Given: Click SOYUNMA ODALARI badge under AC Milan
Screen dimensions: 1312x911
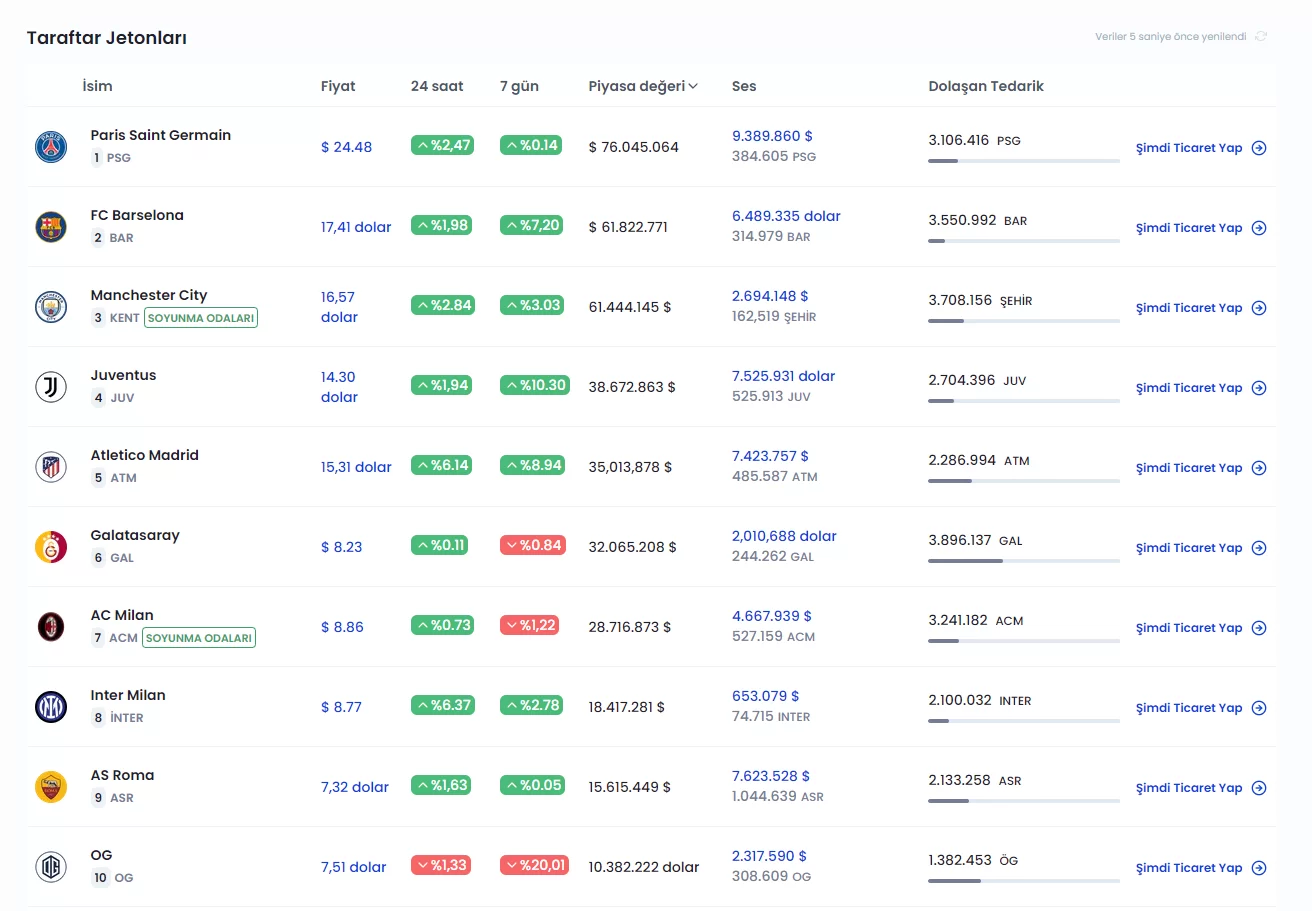Looking at the screenshot, I should [x=199, y=638].
